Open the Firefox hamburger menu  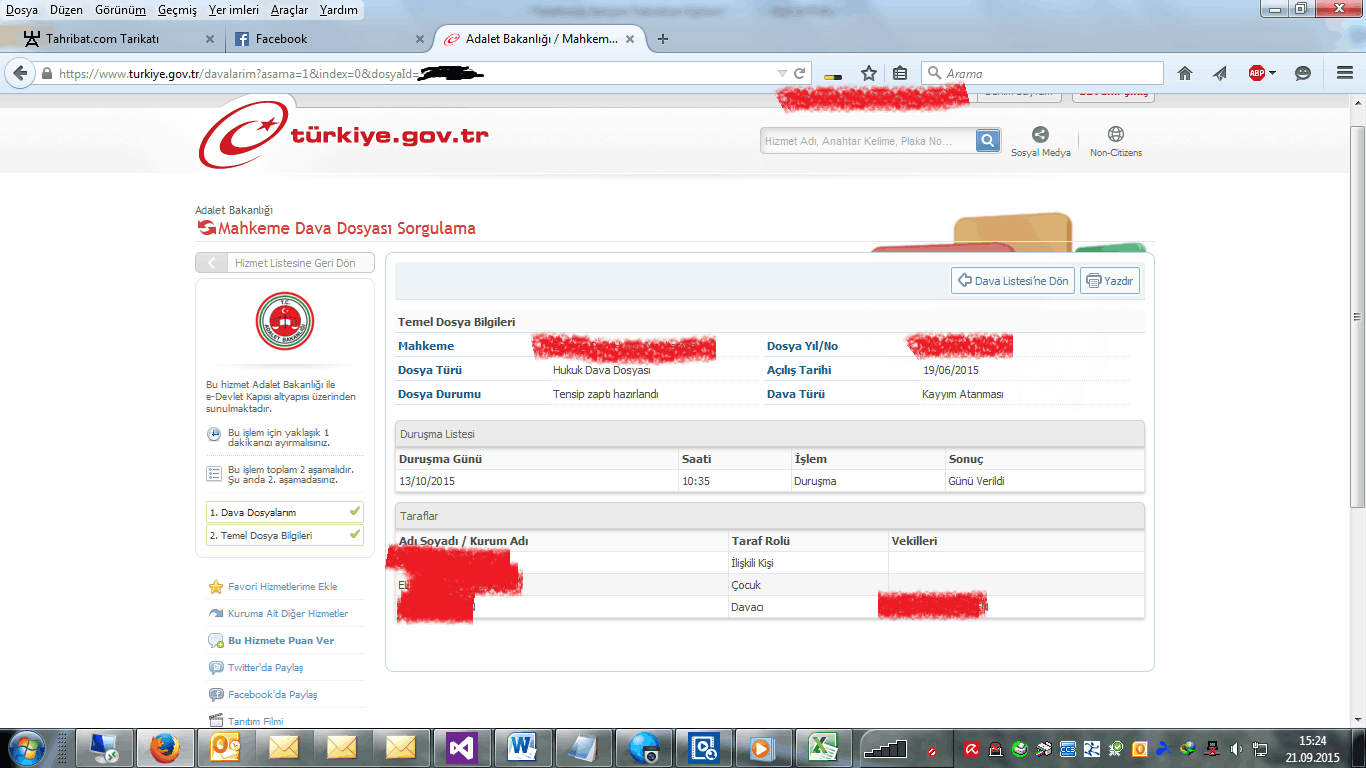1345,73
